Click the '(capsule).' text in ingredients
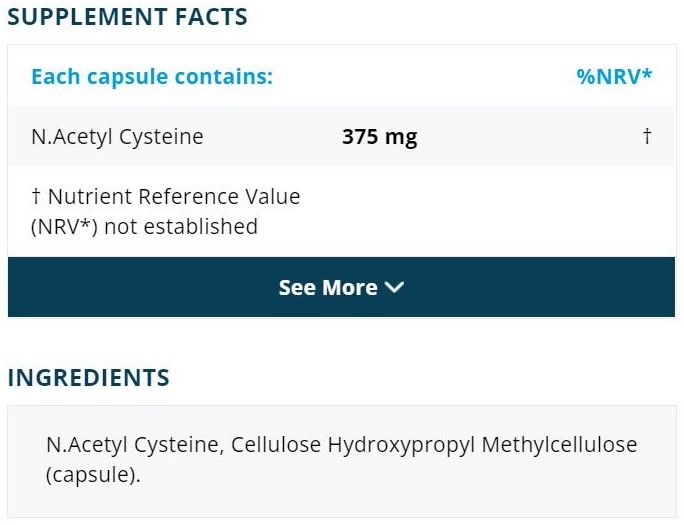Viewport: 684px width, 525px height. [x=93, y=474]
